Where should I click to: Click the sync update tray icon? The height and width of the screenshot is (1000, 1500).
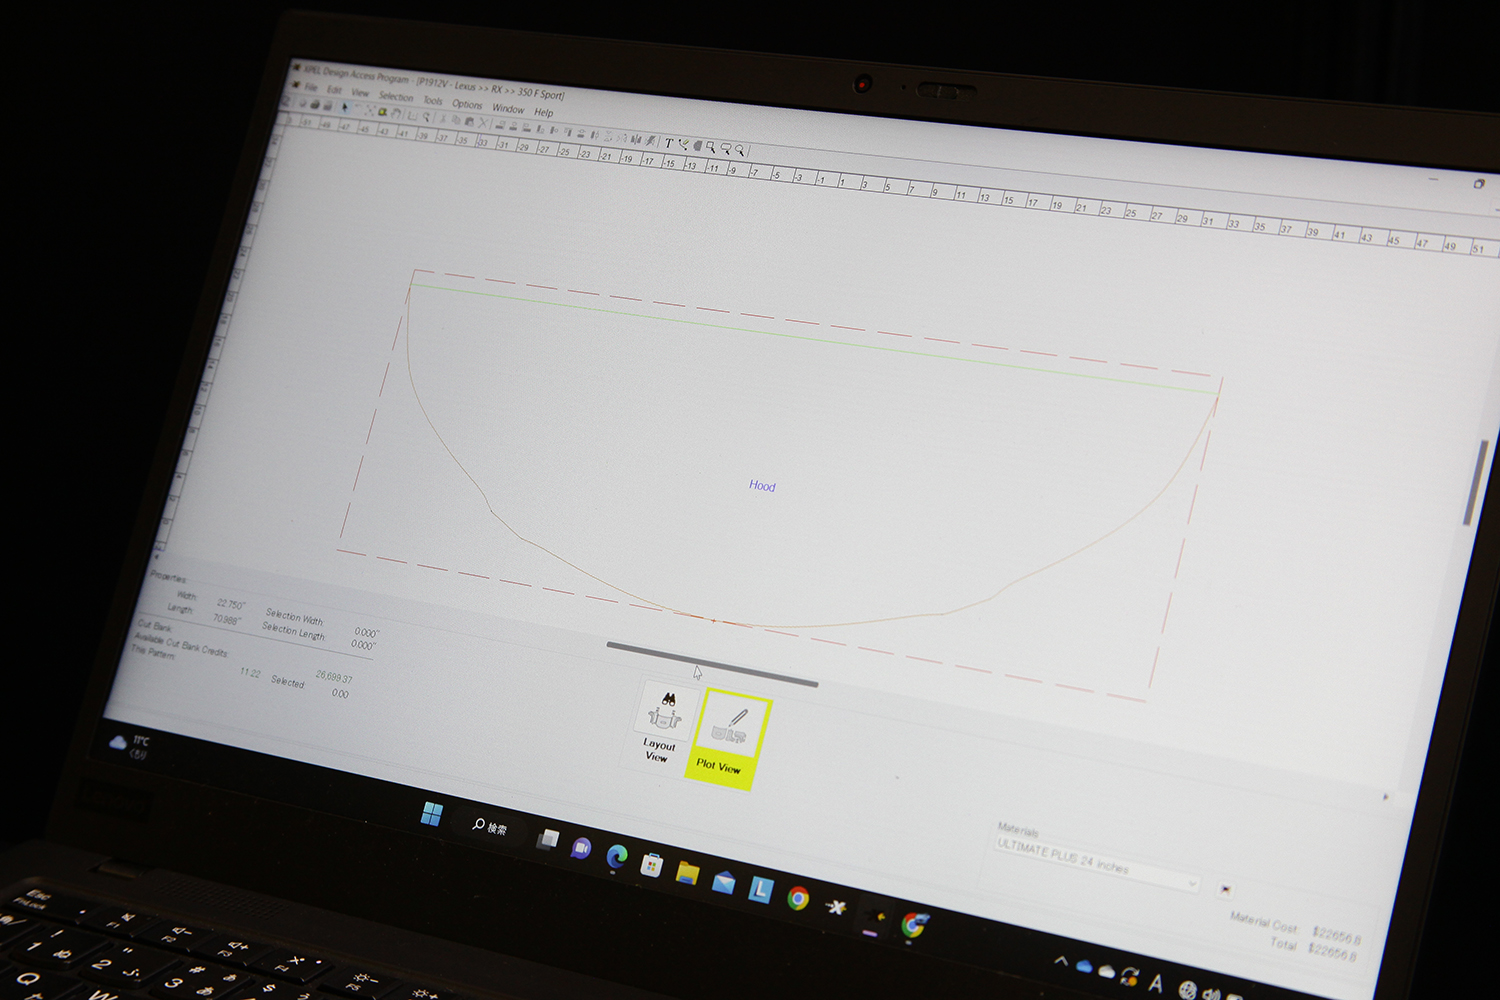point(1130,976)
